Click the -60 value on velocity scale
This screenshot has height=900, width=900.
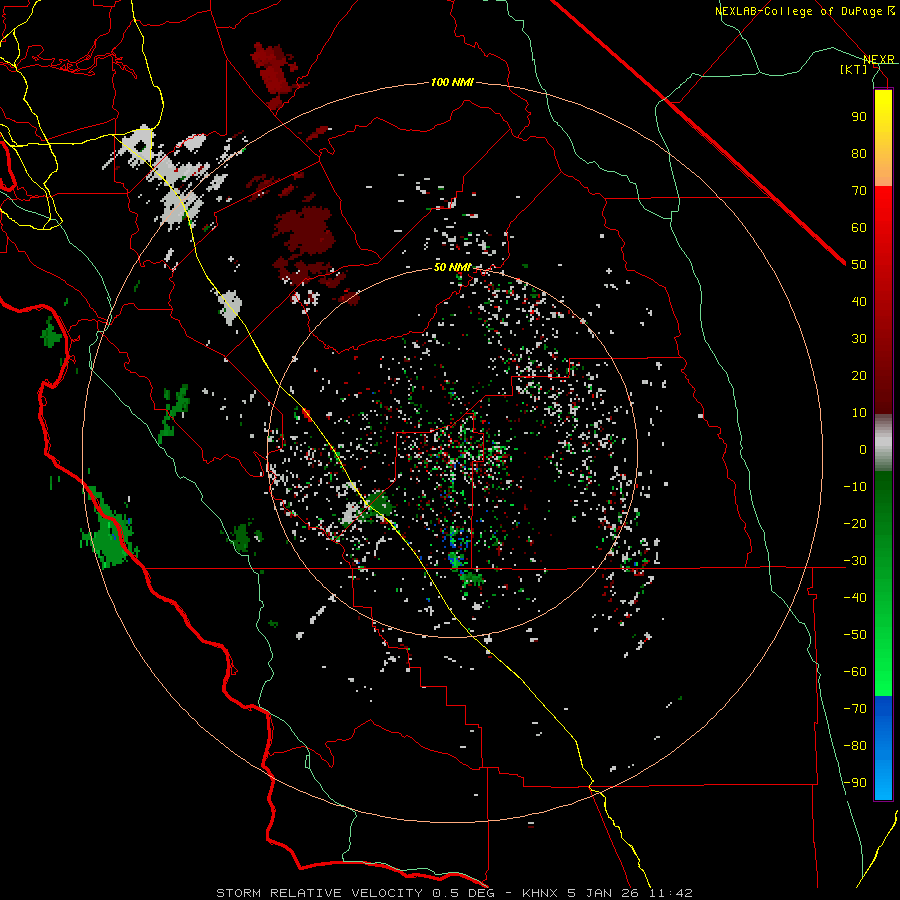click(855, 672)
